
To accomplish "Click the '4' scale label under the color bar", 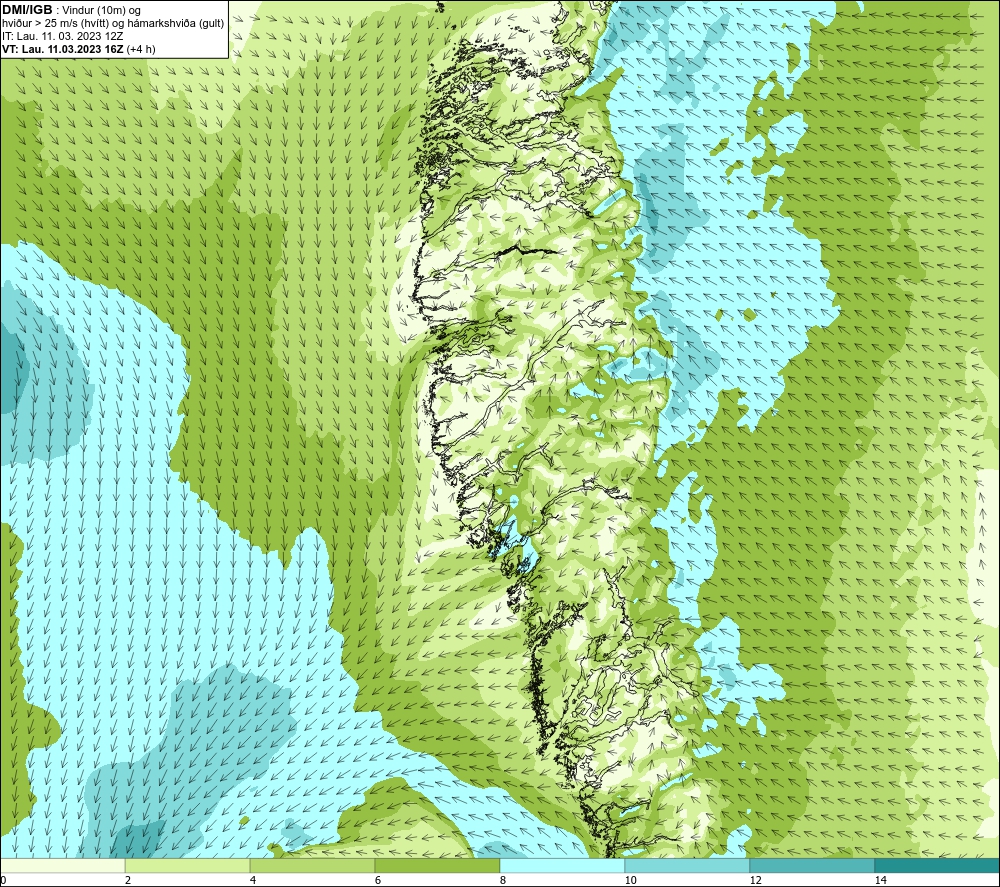I will coord(253,880).
